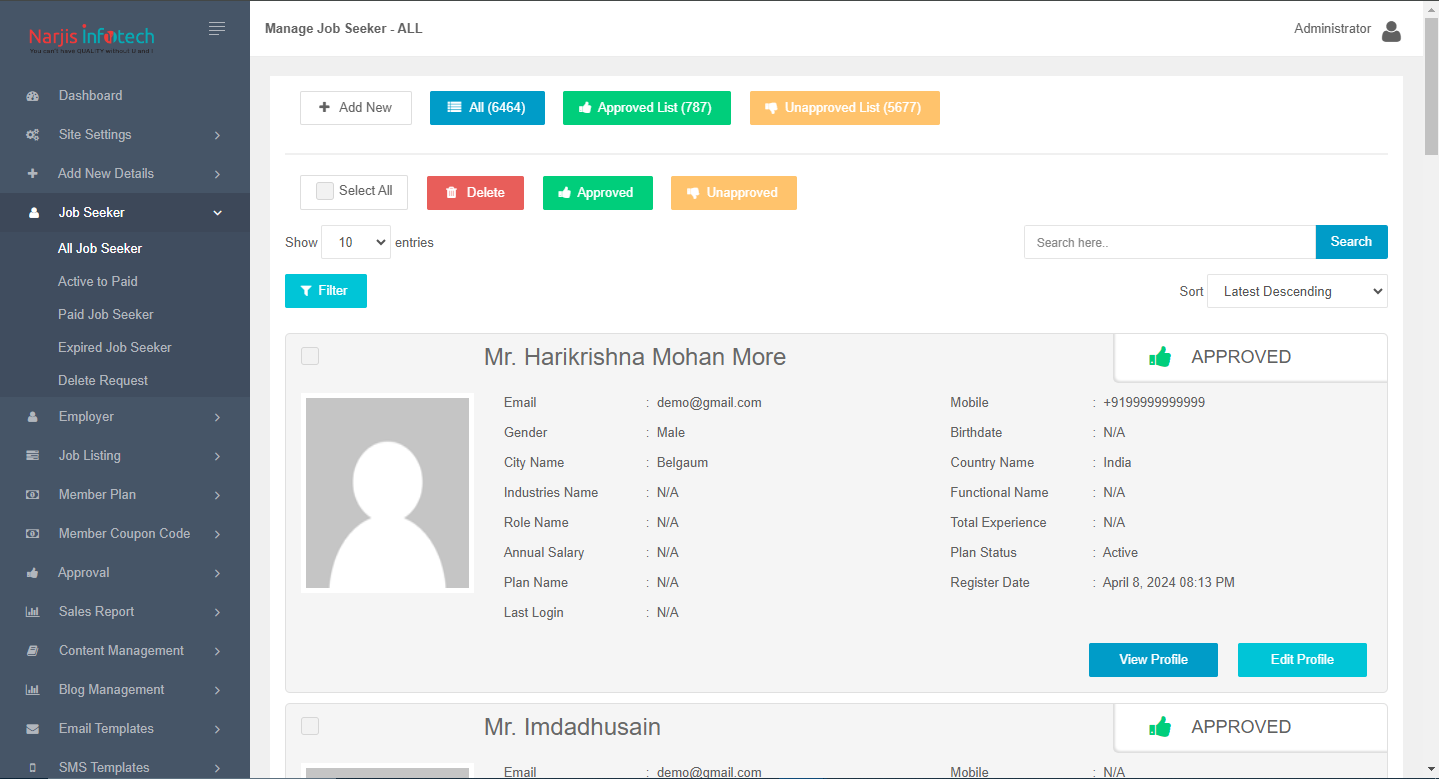Open All Job Seeker submenu item

point(100,248)
